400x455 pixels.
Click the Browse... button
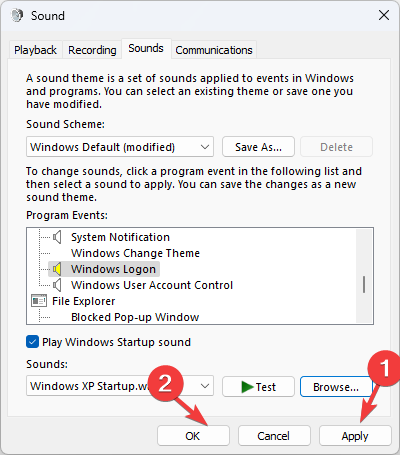336,387
